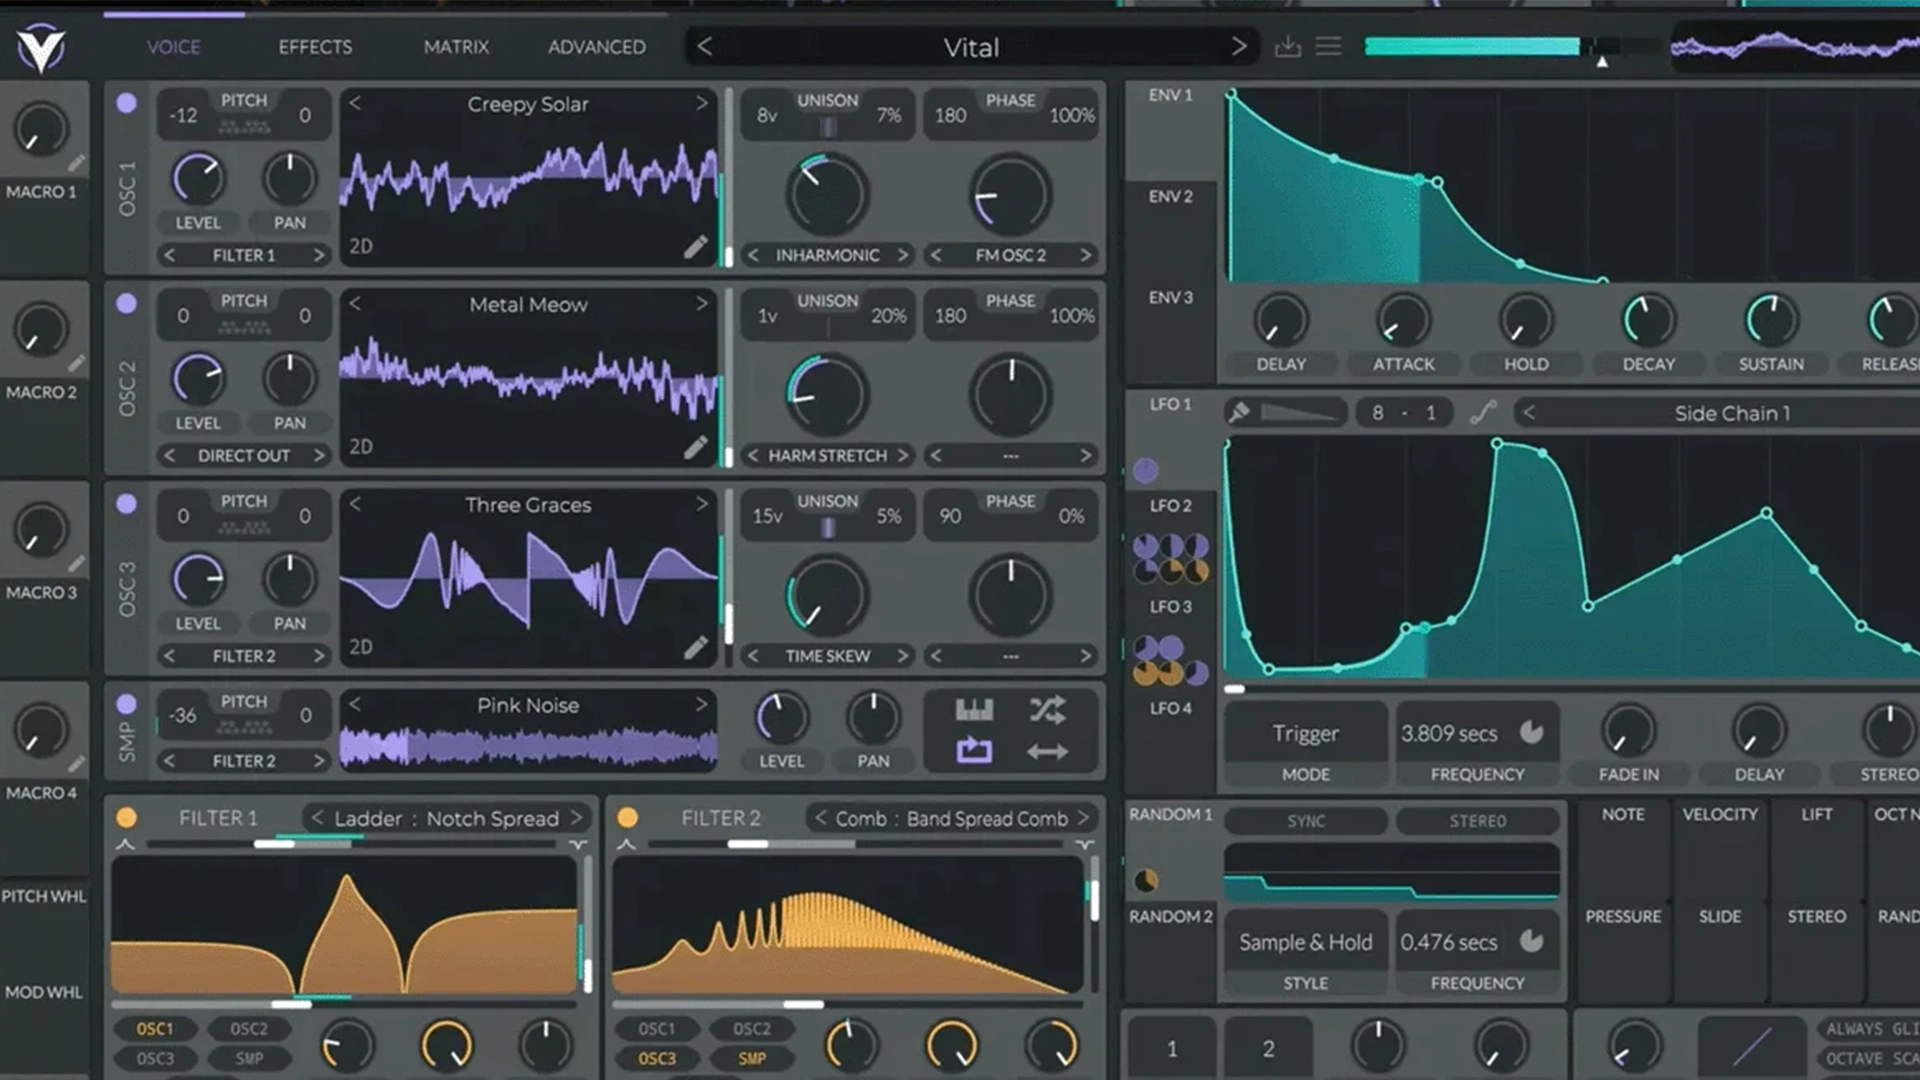
Task: Open the hamburger menu next to preset name
Action: [1329, 46]
